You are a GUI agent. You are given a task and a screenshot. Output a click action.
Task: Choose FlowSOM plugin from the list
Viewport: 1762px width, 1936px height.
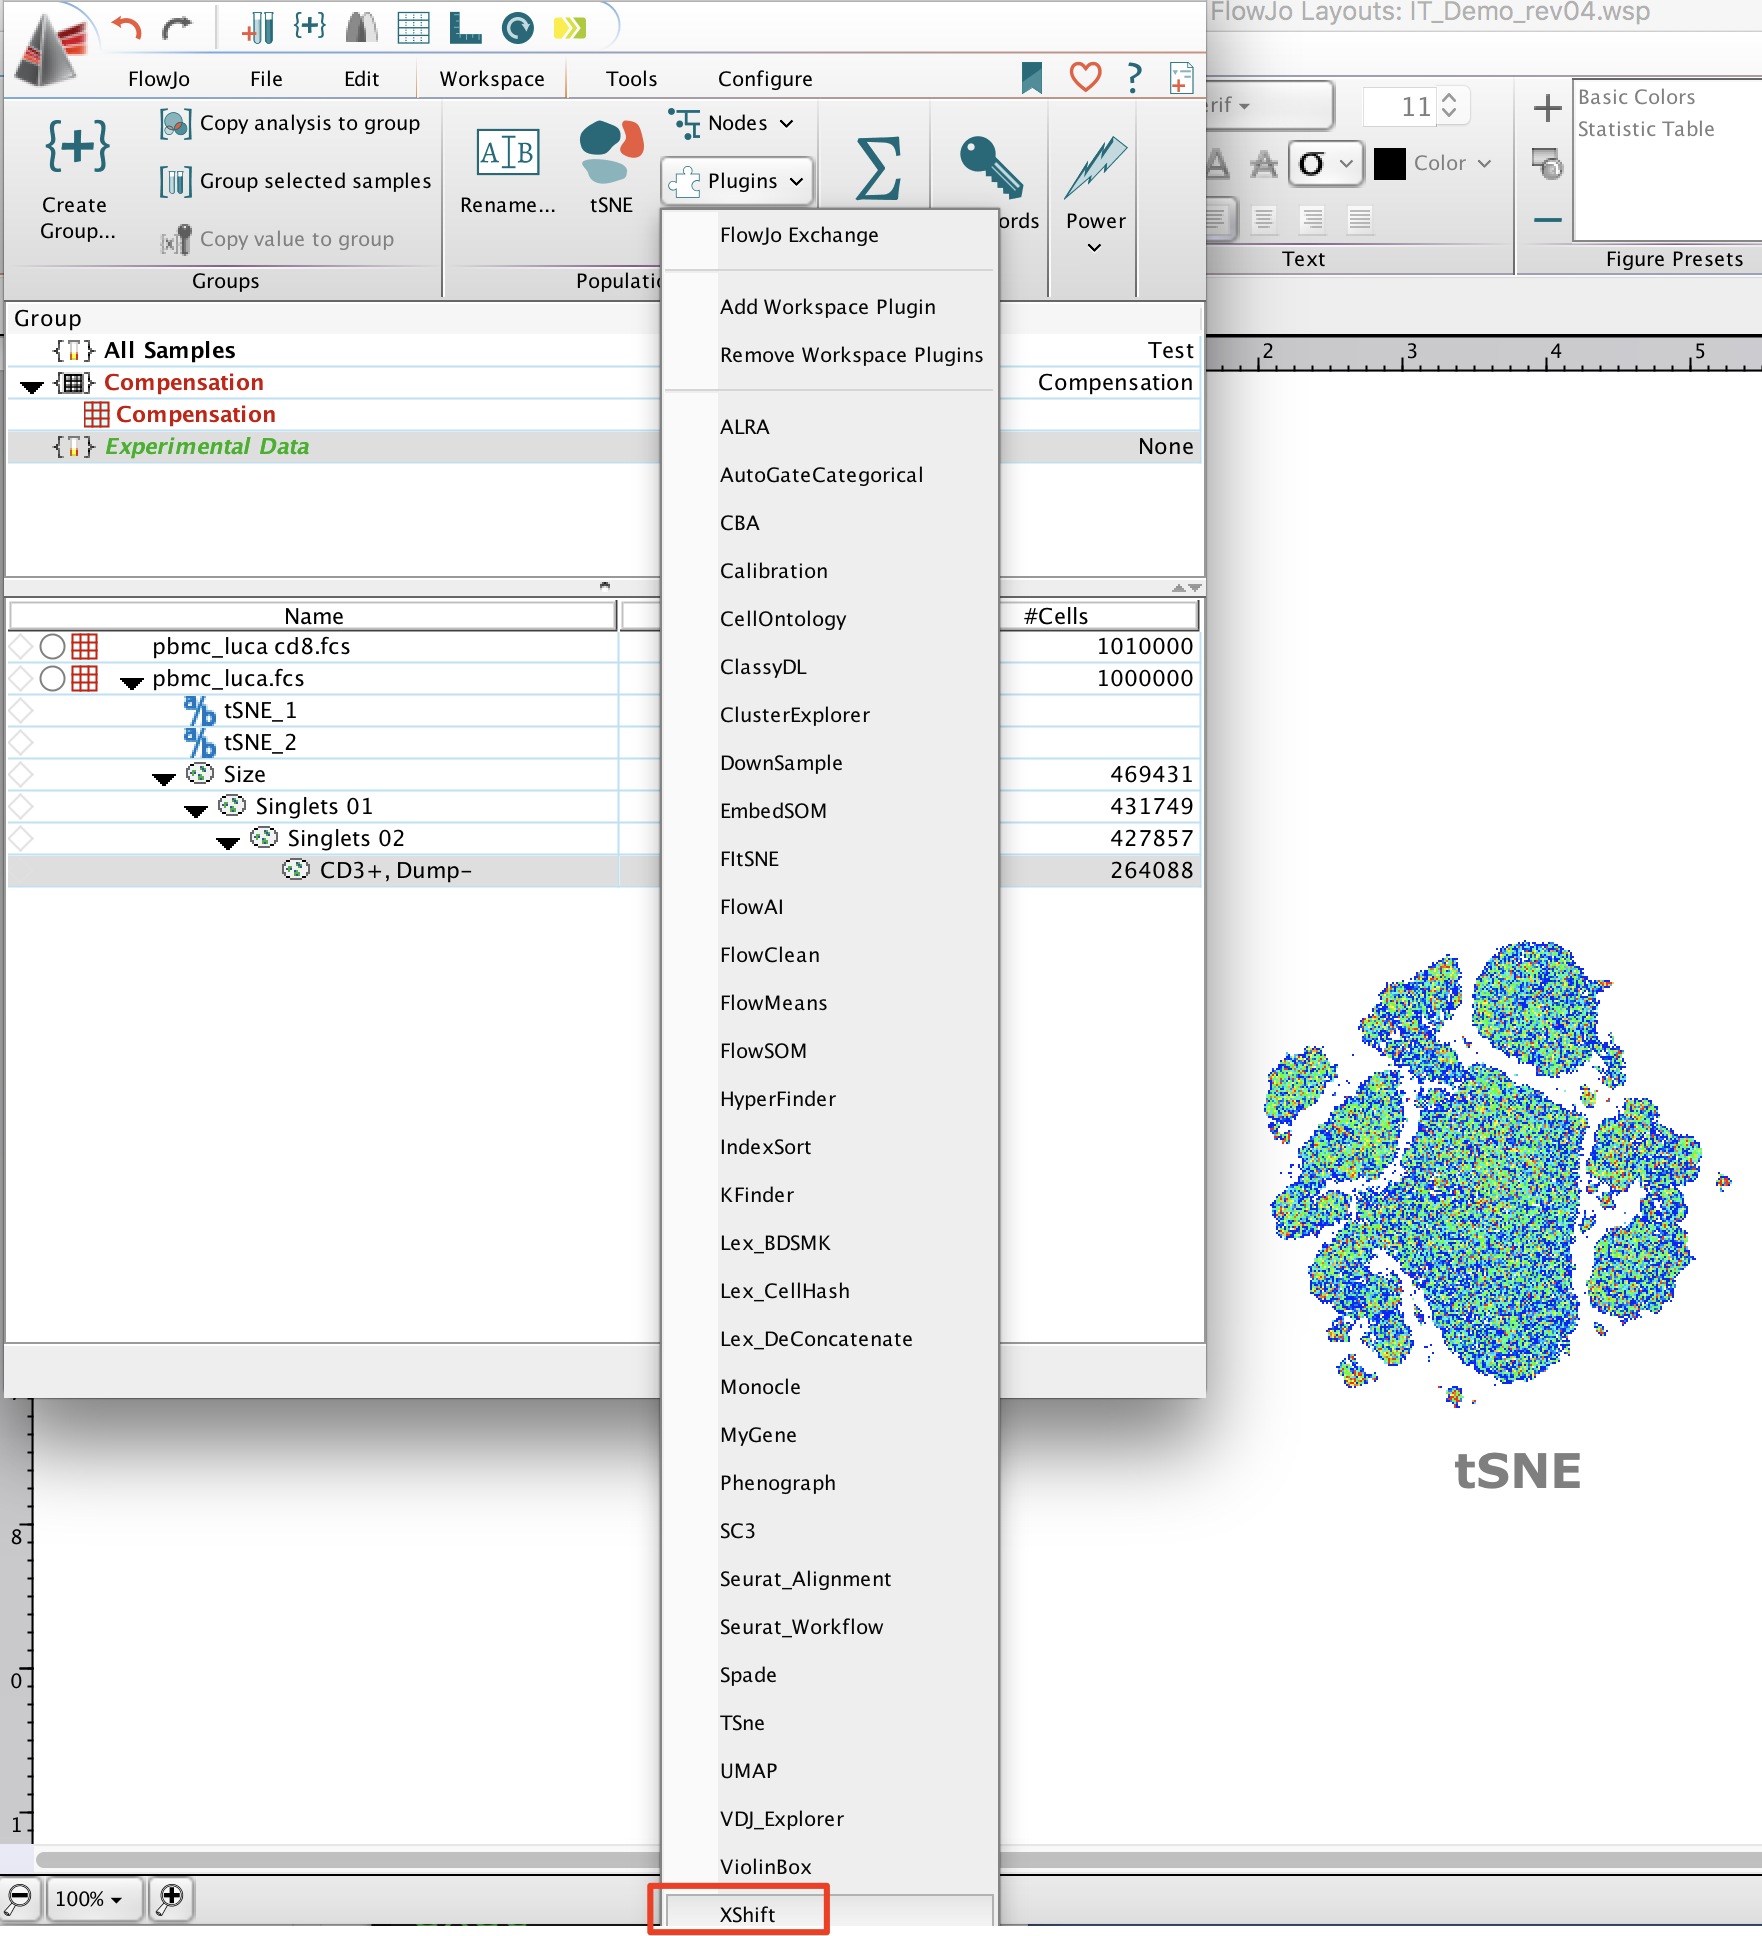pyautogui.click(x=763, y=1051)
